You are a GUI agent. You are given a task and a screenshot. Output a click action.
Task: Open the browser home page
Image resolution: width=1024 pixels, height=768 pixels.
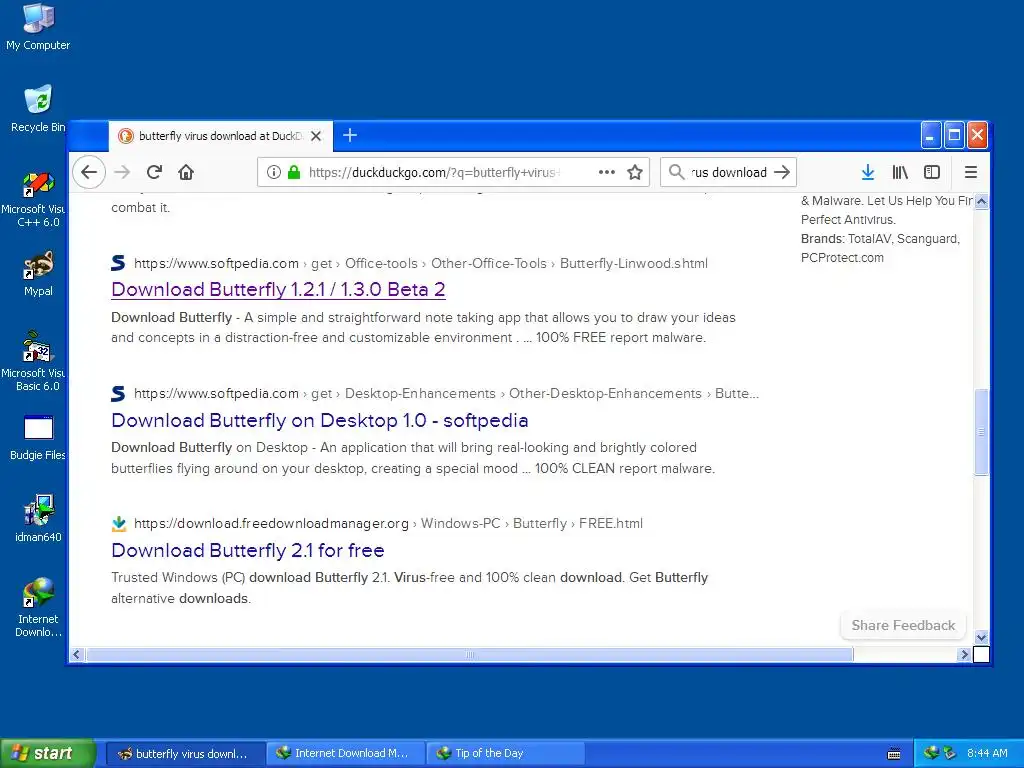[186, 172]
